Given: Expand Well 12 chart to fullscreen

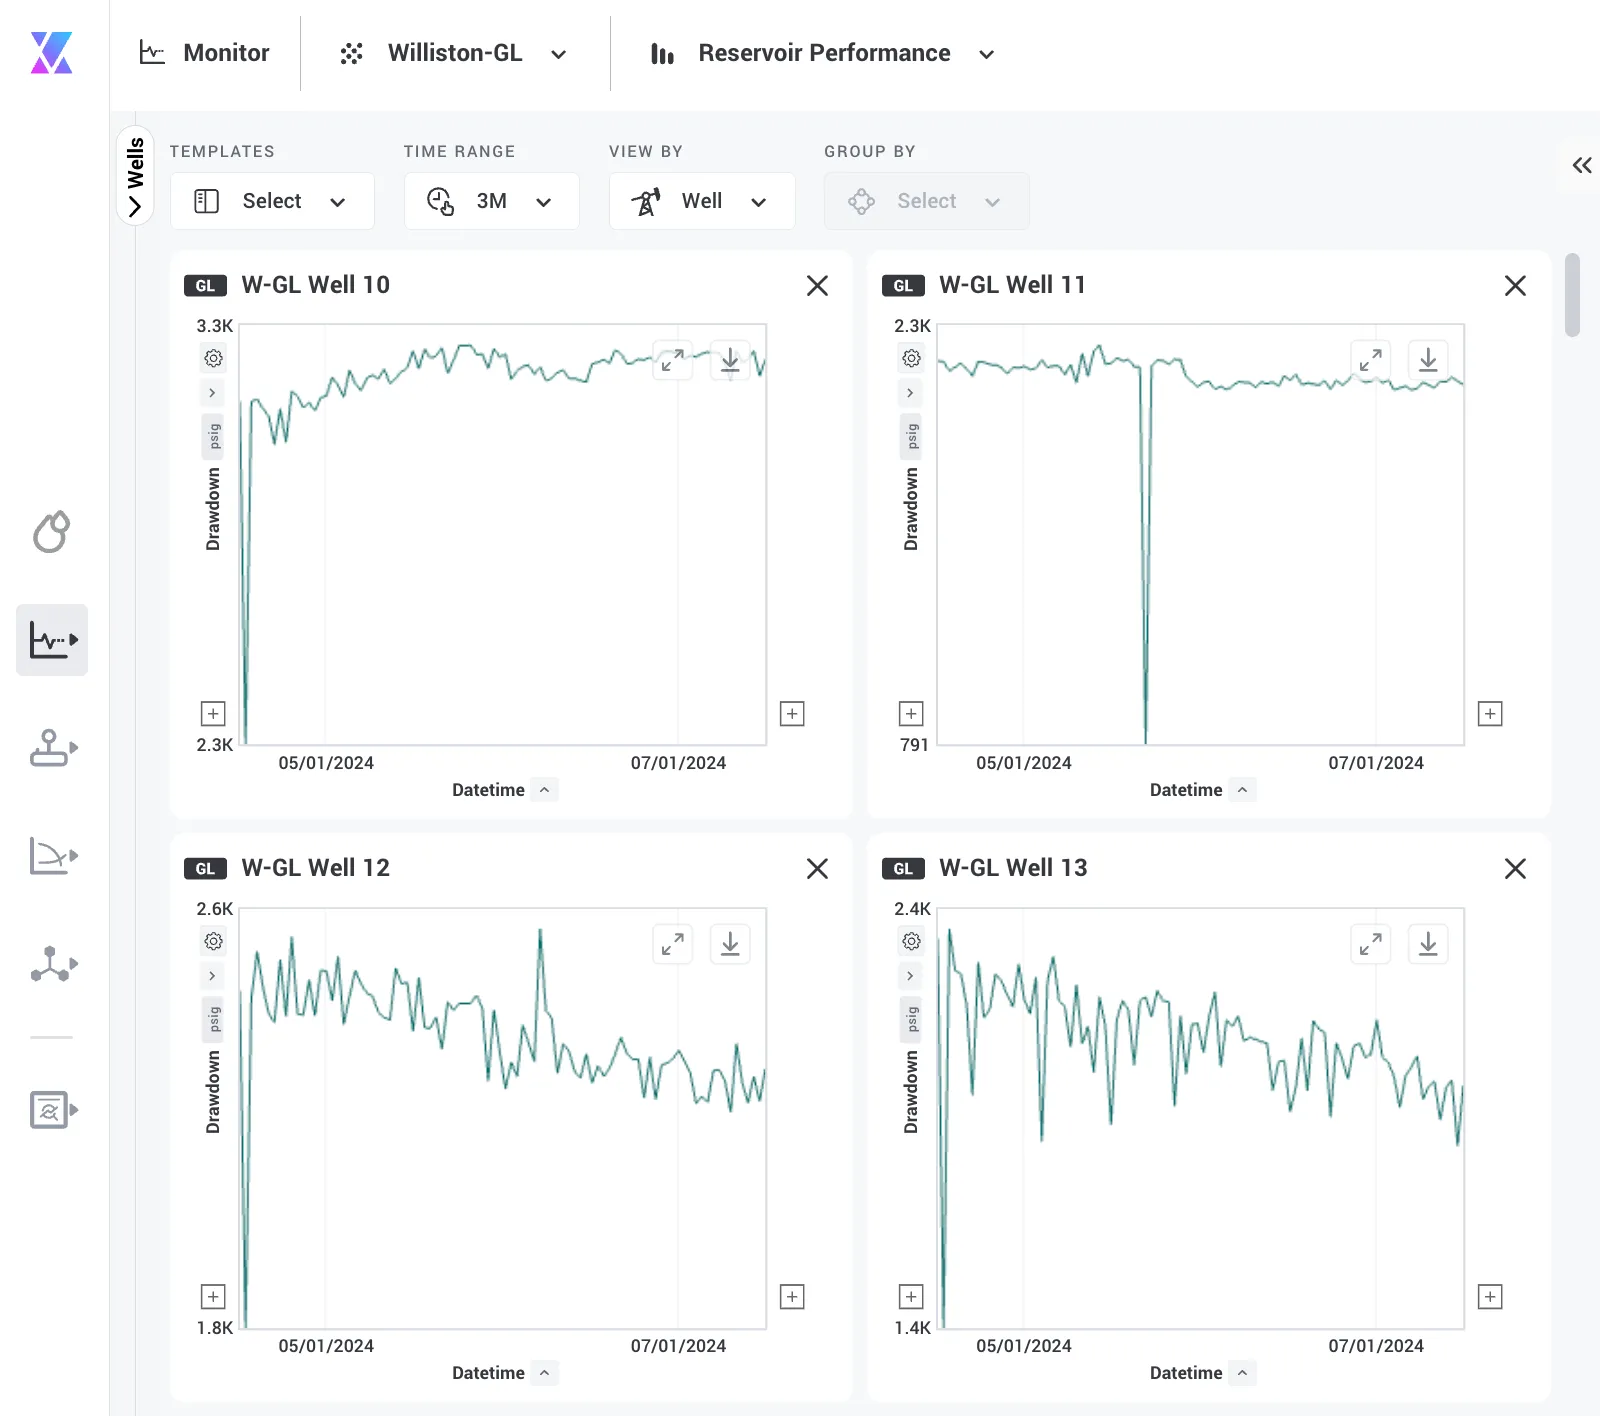Looking at the screenshot, I should pos(673,943).
